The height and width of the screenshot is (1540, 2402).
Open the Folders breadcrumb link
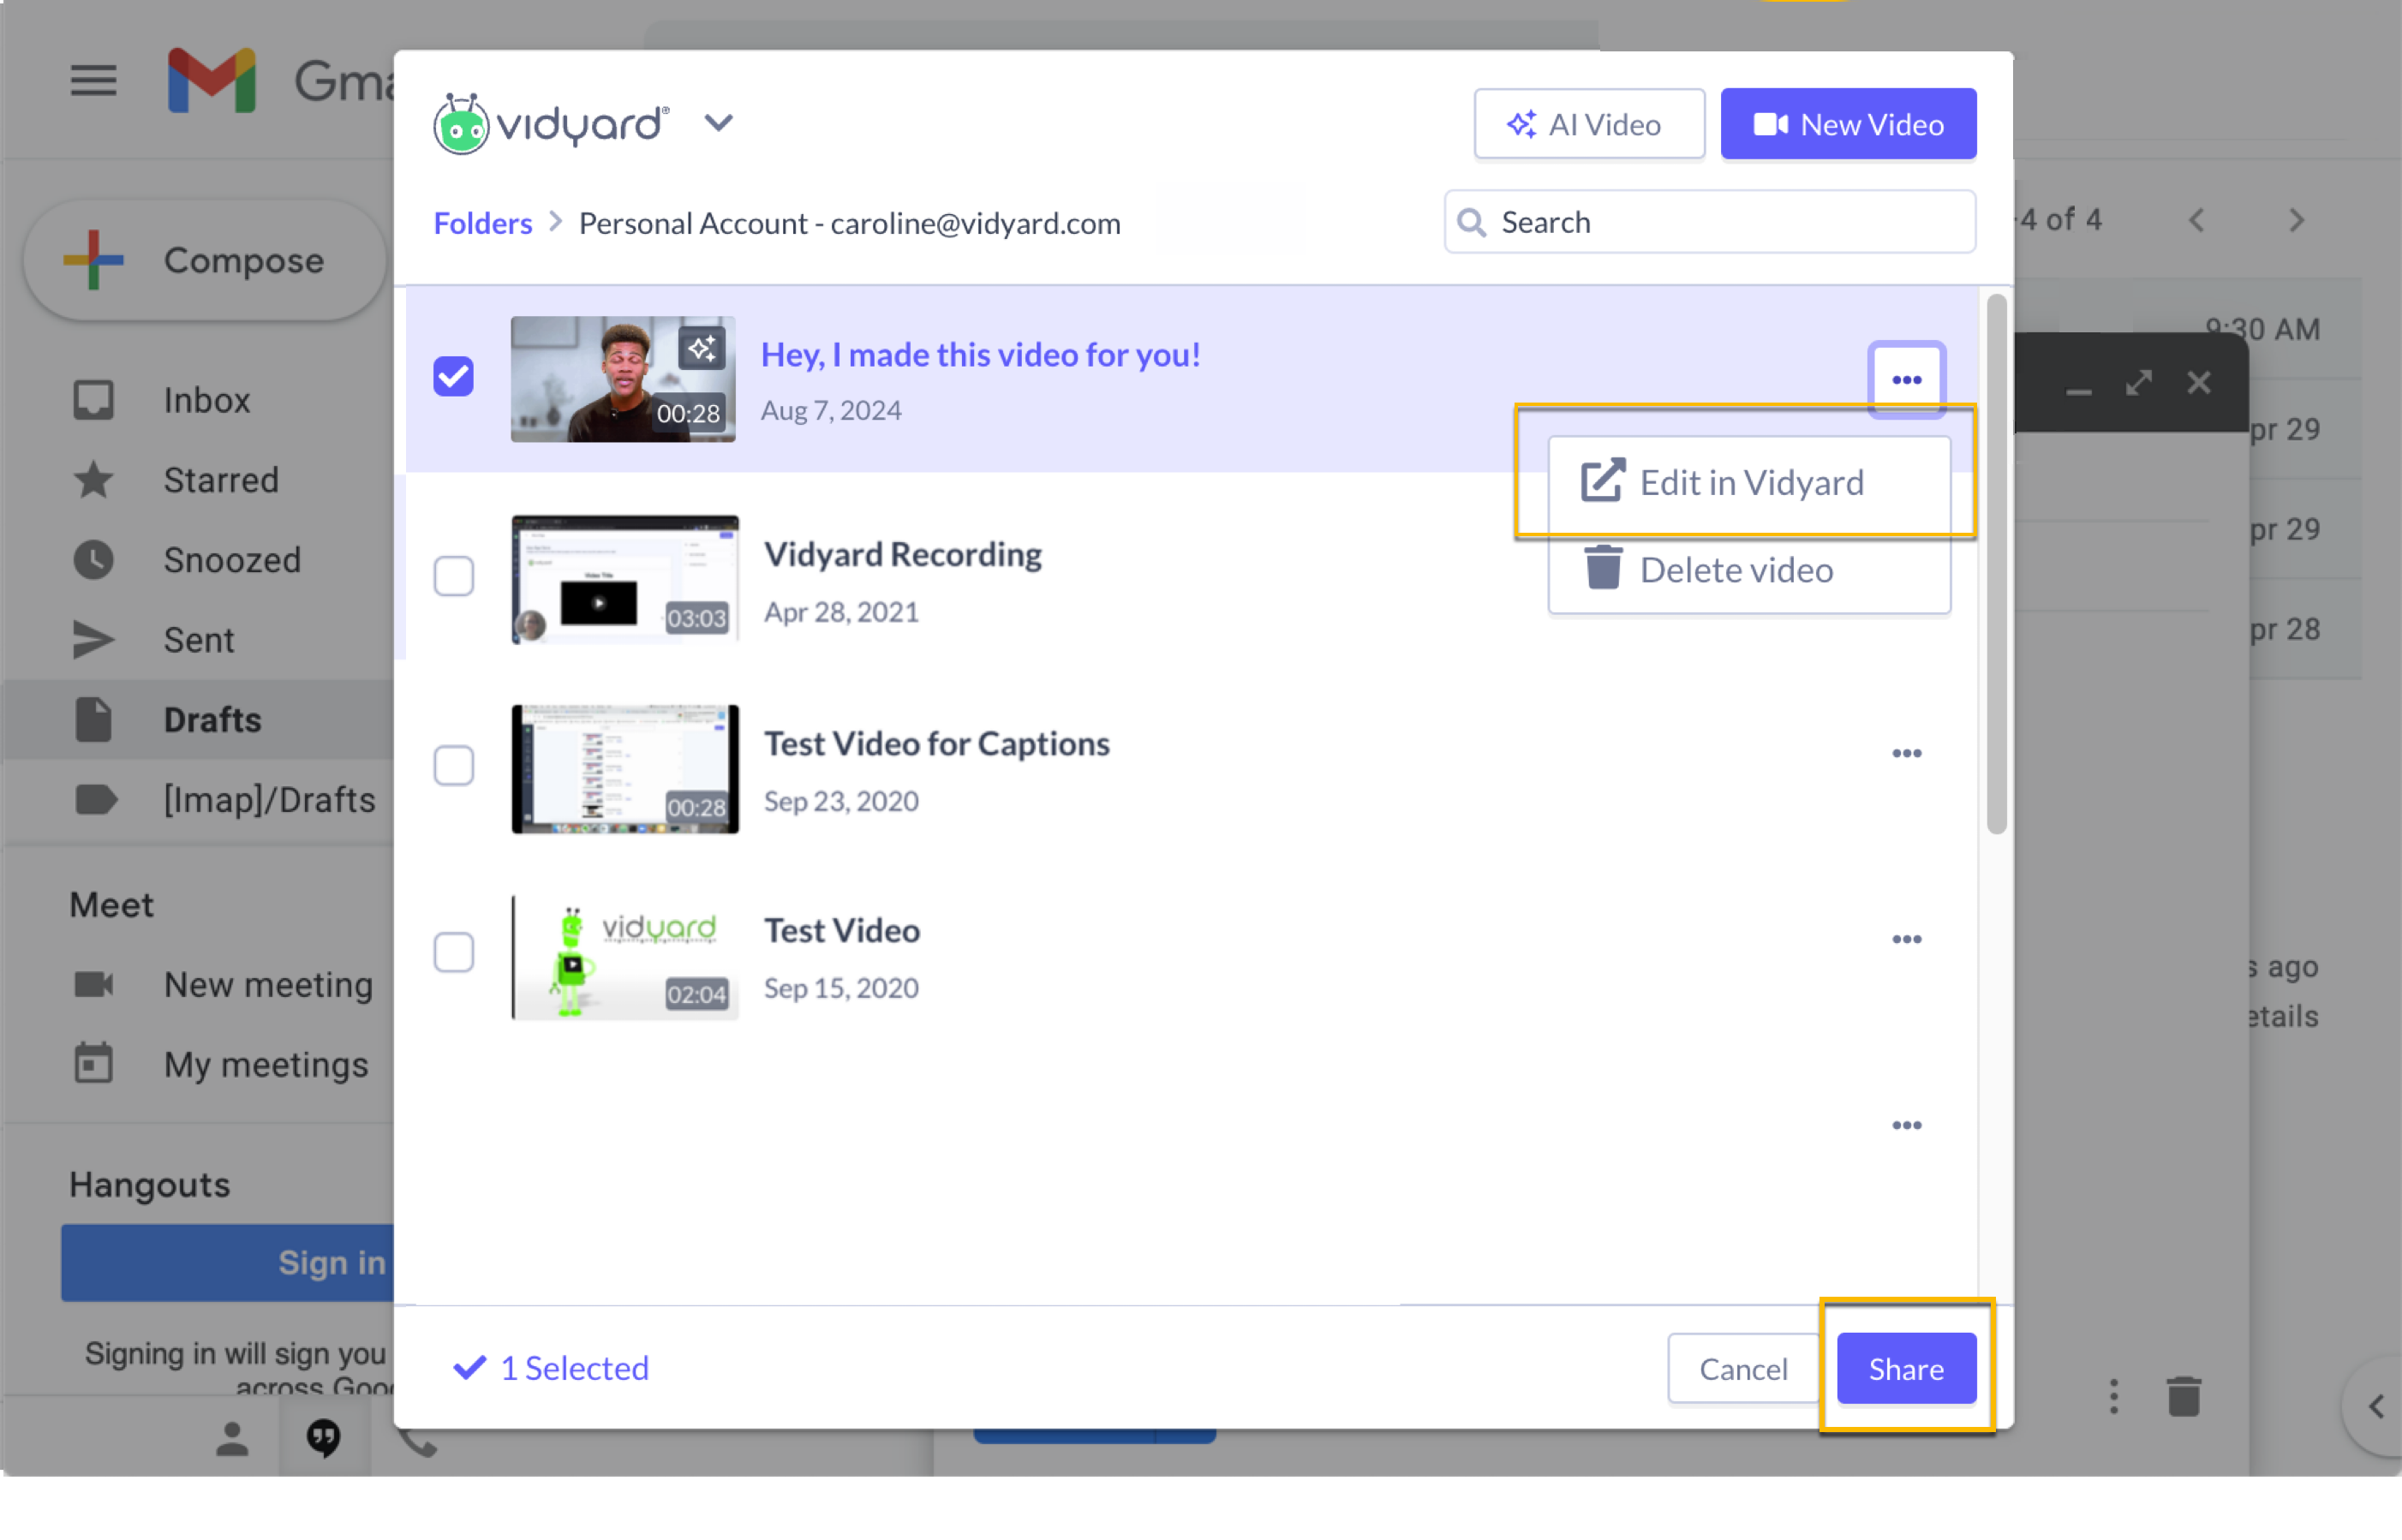pos(483,222)
